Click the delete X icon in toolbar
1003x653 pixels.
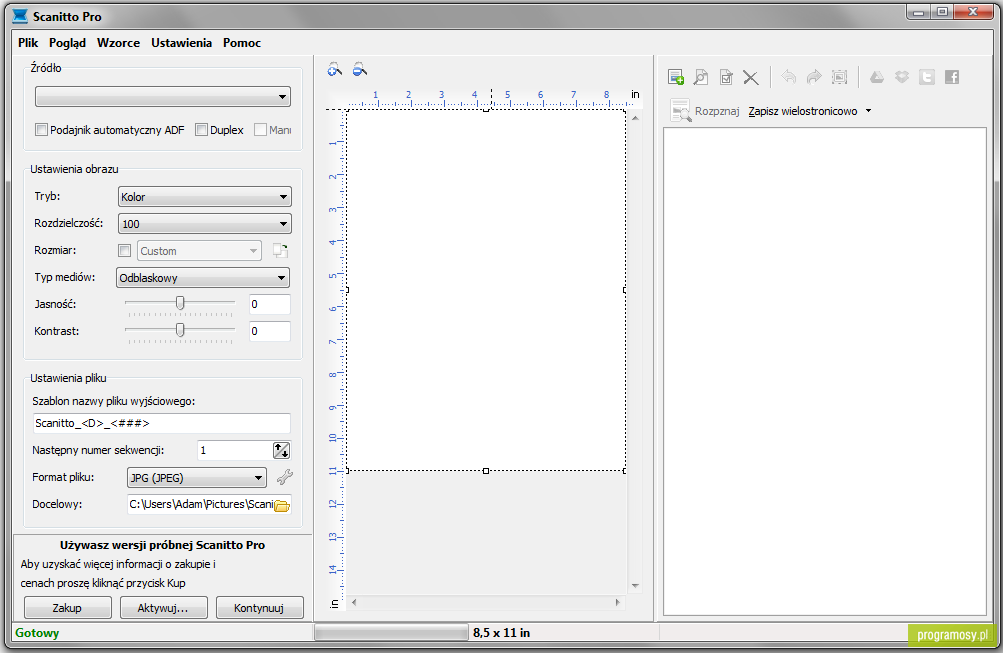[x=751, y=78]
